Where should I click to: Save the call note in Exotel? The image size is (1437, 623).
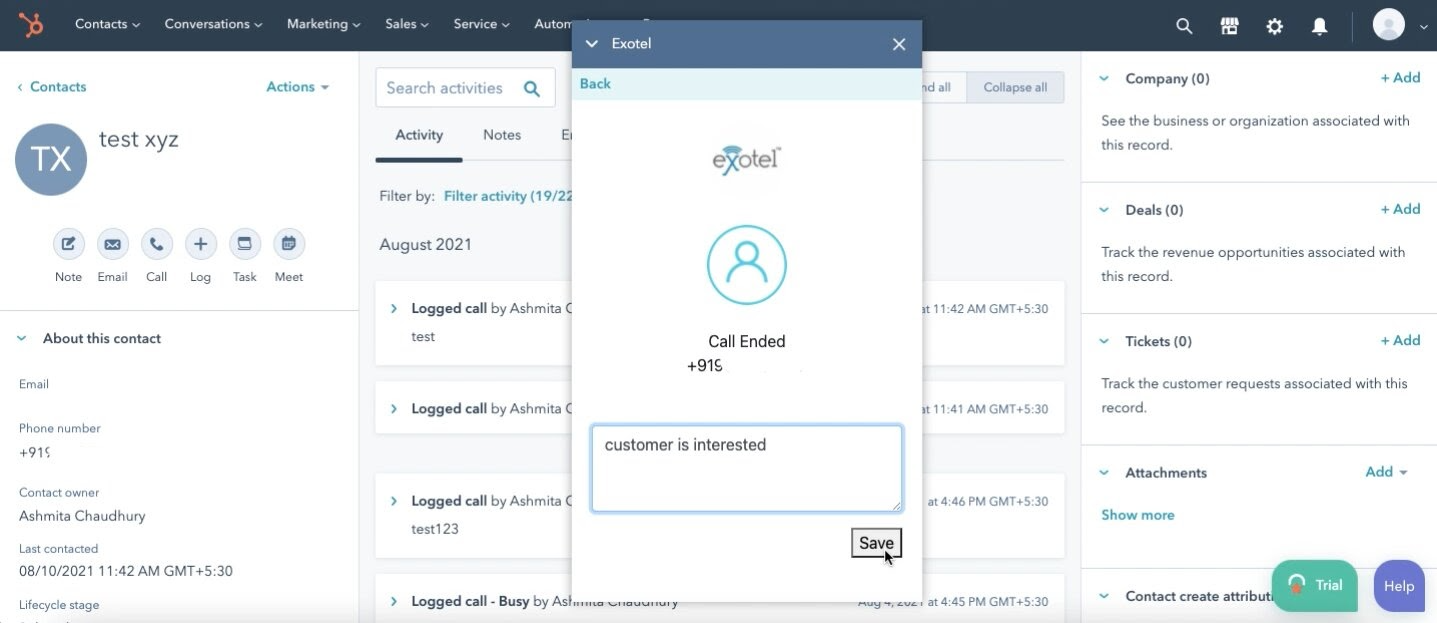[x=876, y=543]
